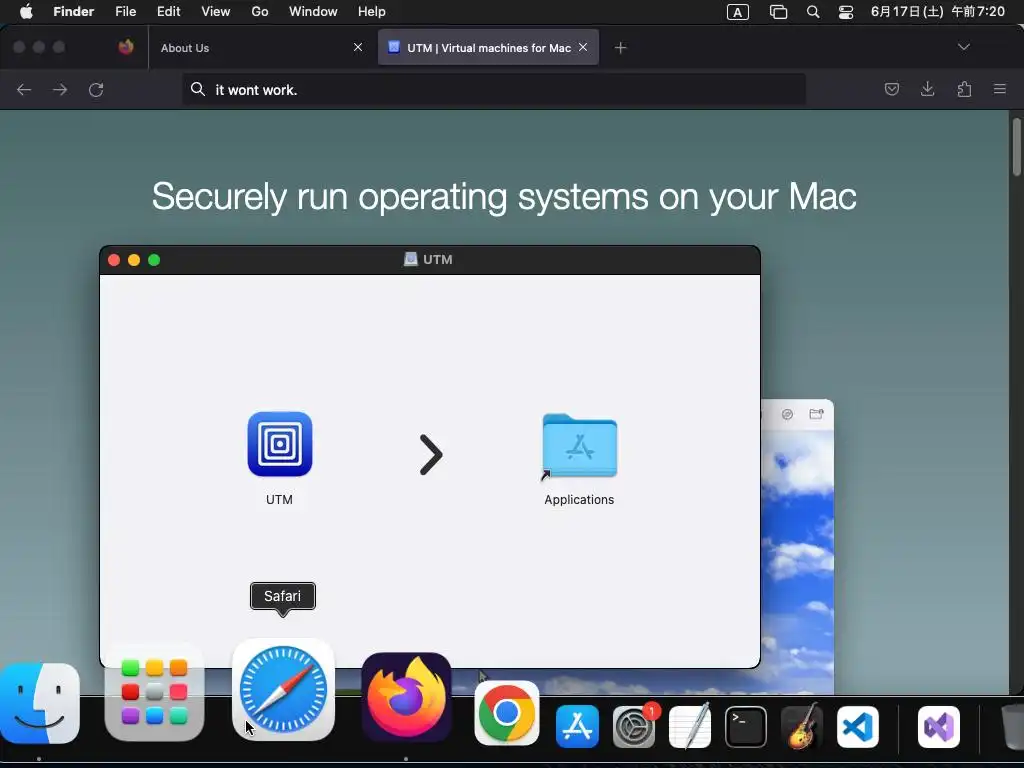This screenshot has width=1024, height=768.
Task: Open a new browser tab
Action: [620, 48]
